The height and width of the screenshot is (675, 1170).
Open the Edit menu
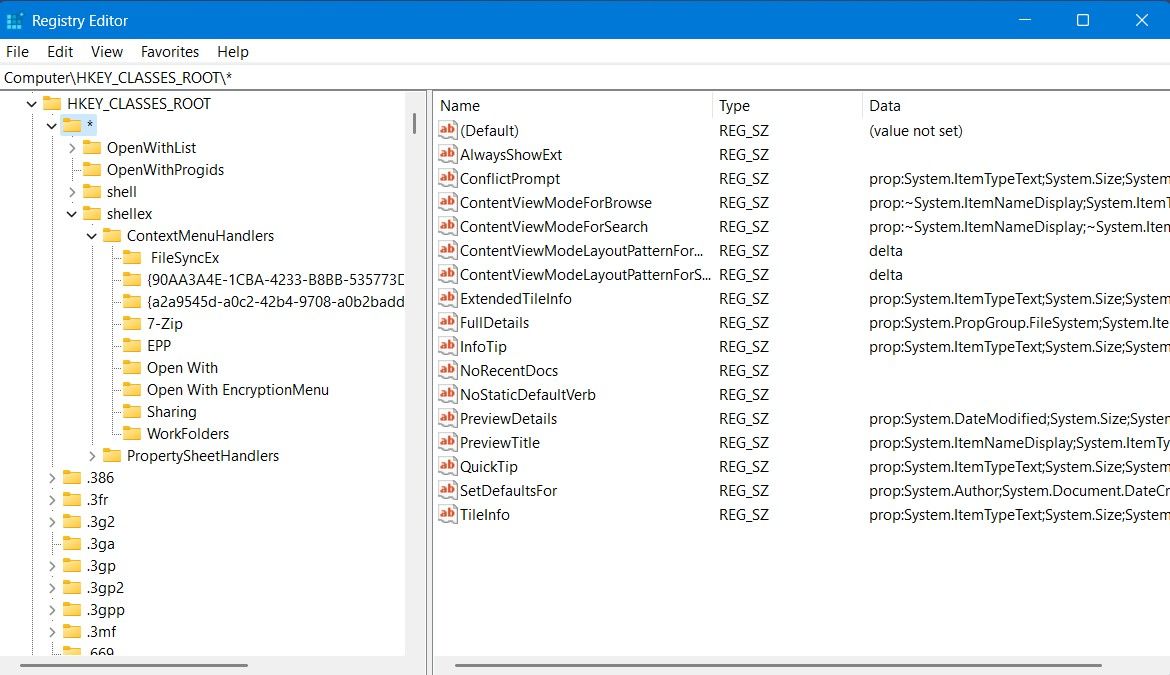tap(60, 52)
